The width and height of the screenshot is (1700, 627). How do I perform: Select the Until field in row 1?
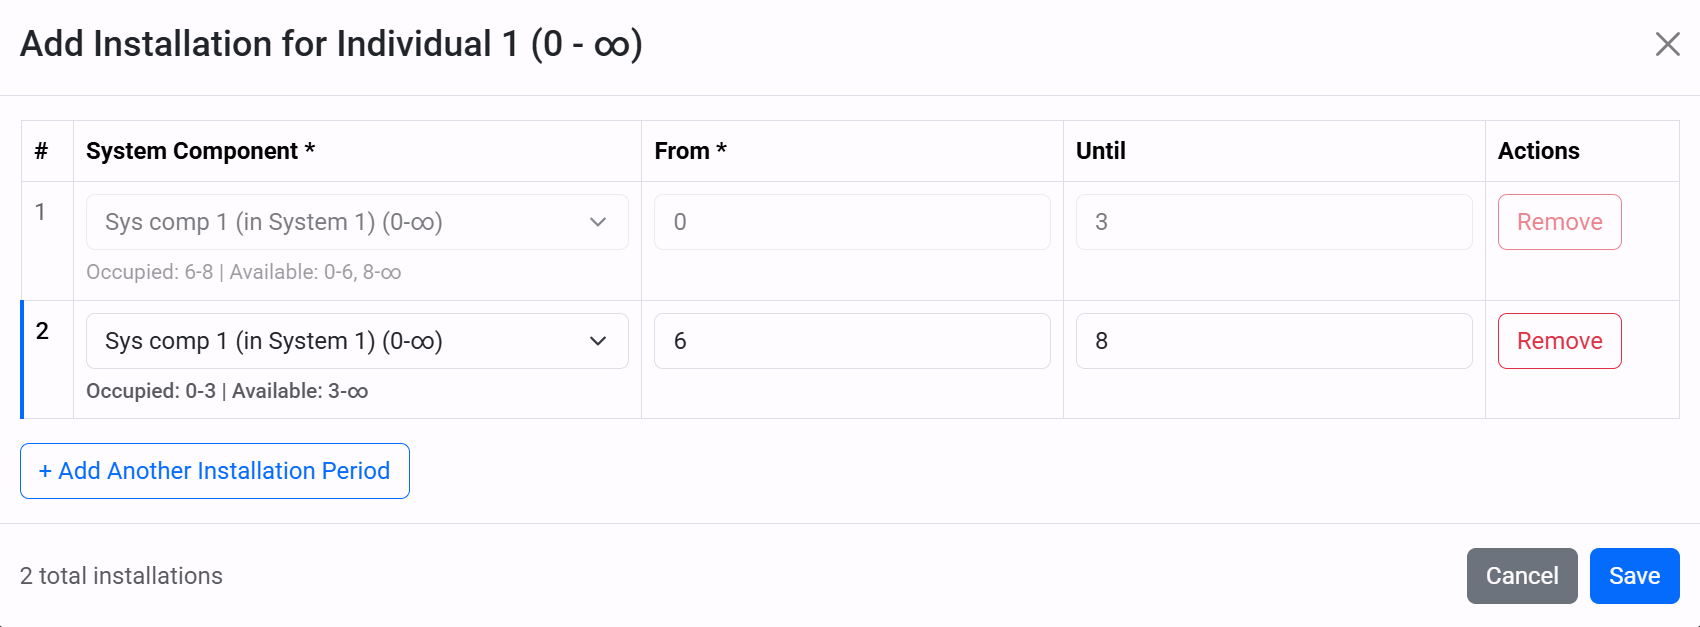click(x=1272, y=221)
